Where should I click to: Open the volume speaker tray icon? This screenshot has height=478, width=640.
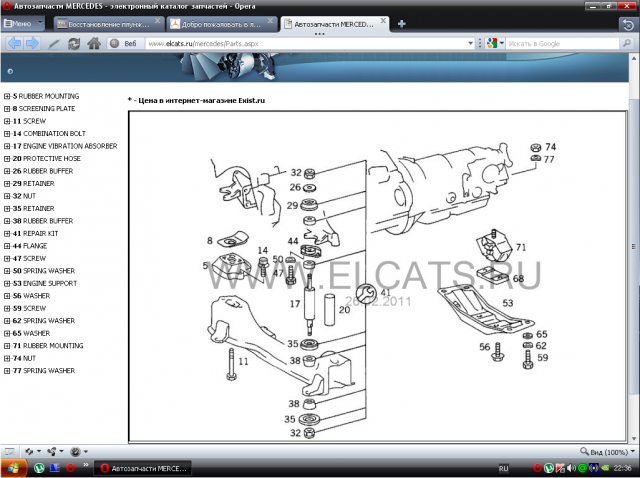pos(571,468)
